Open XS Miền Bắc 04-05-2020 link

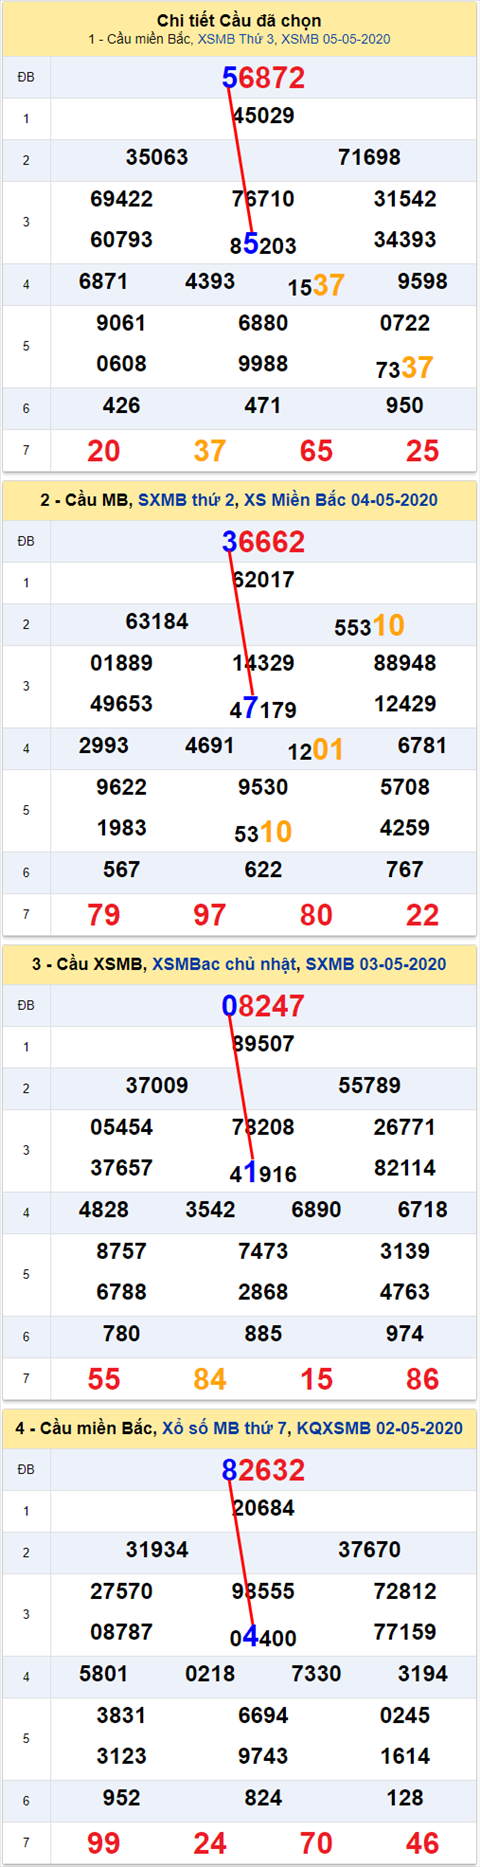click(x=340, y=500)
